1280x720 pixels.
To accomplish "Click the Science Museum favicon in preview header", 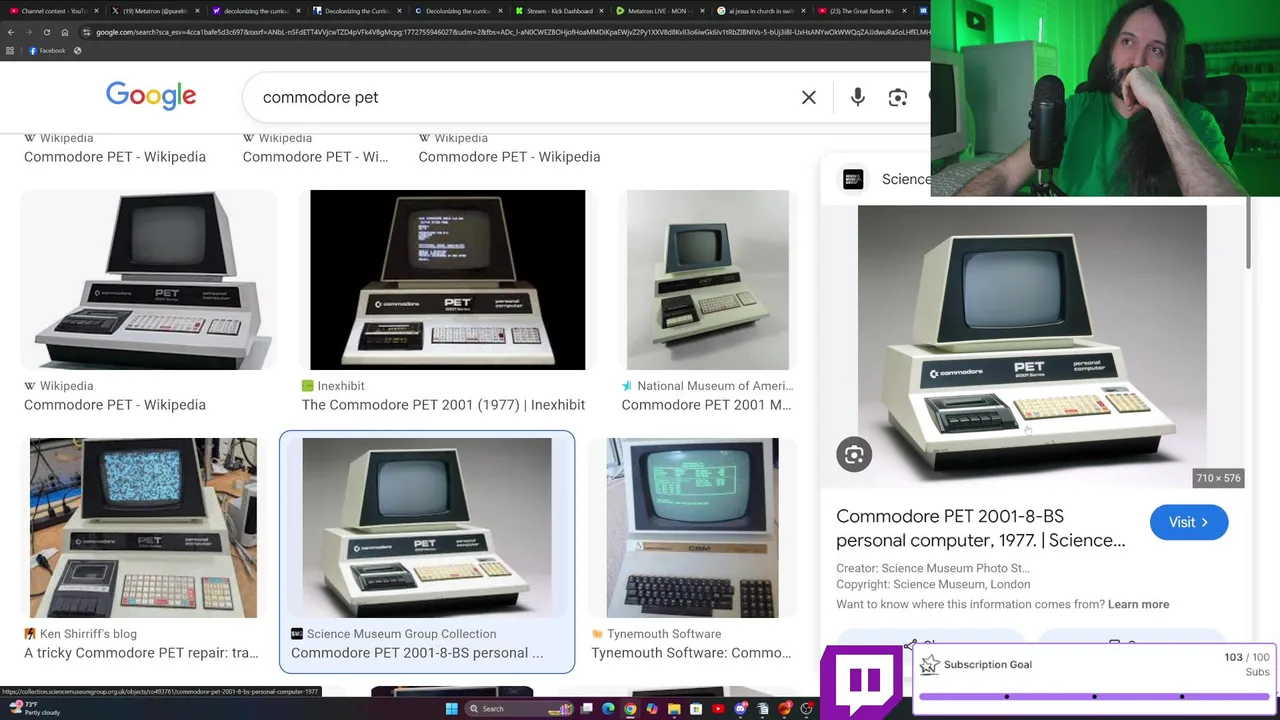I will coord(853,179).
